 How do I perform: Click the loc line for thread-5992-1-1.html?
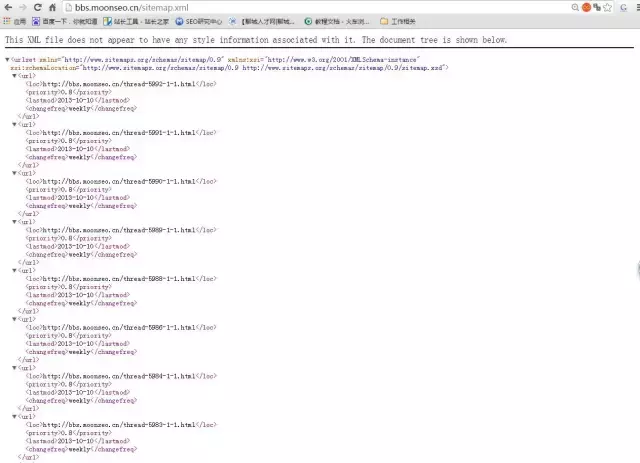121,84
